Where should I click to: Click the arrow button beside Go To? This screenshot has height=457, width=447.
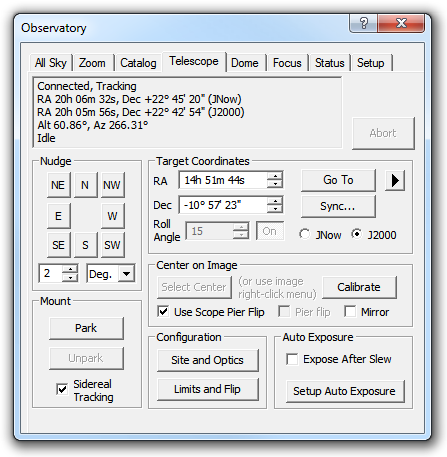click(x=395, y=180)
